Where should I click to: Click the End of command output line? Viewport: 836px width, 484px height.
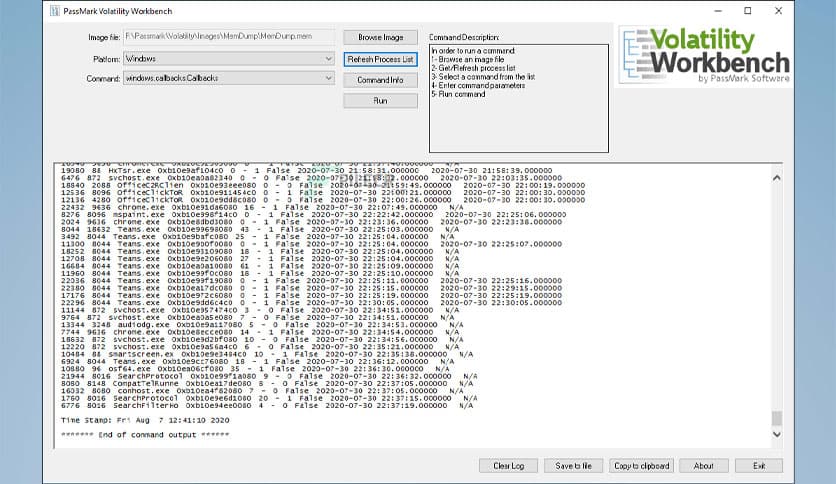(x=145, y=435)
